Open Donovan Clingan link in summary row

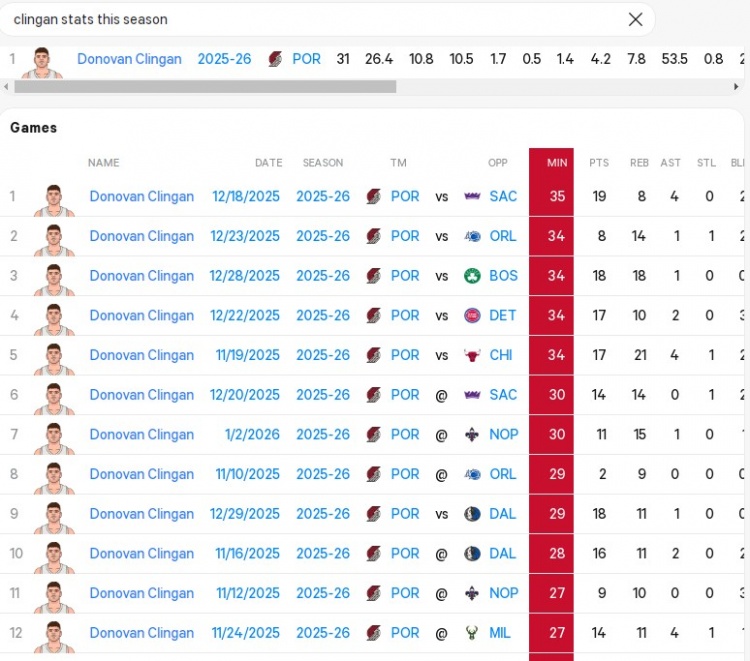pyautogui.click(x=129, y=59)
